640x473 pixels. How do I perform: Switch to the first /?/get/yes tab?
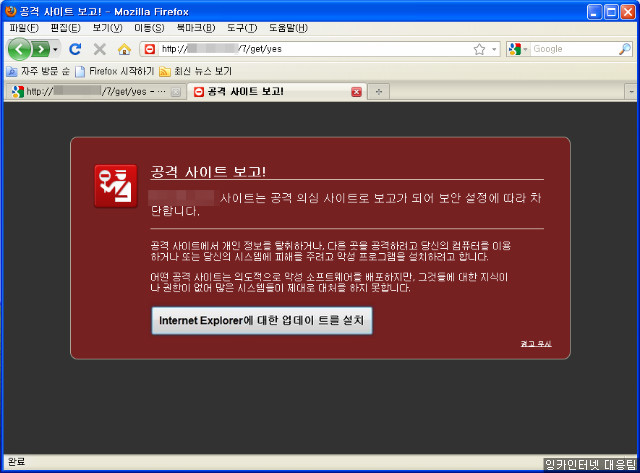point(95,92)
